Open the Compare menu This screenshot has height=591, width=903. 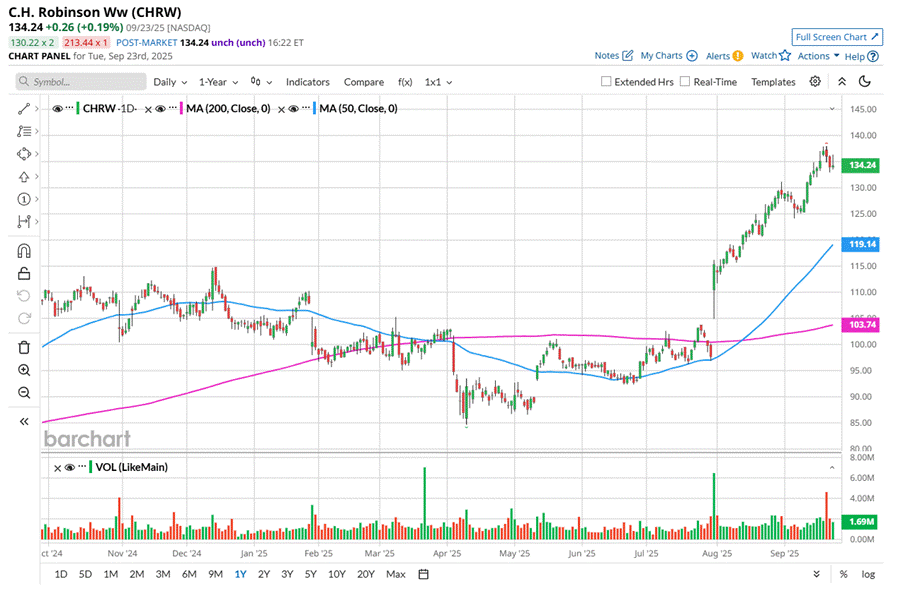[x=363, y=82]
